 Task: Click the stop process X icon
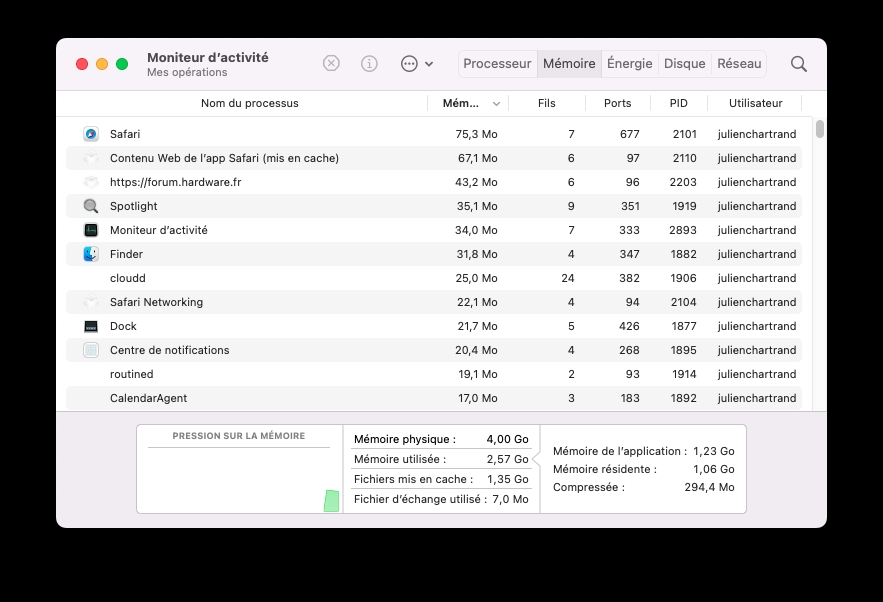click(x=331, y=63)
